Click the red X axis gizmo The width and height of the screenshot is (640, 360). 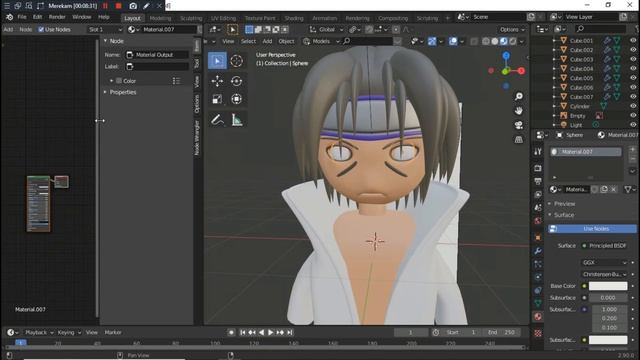(x=521, y=71)
